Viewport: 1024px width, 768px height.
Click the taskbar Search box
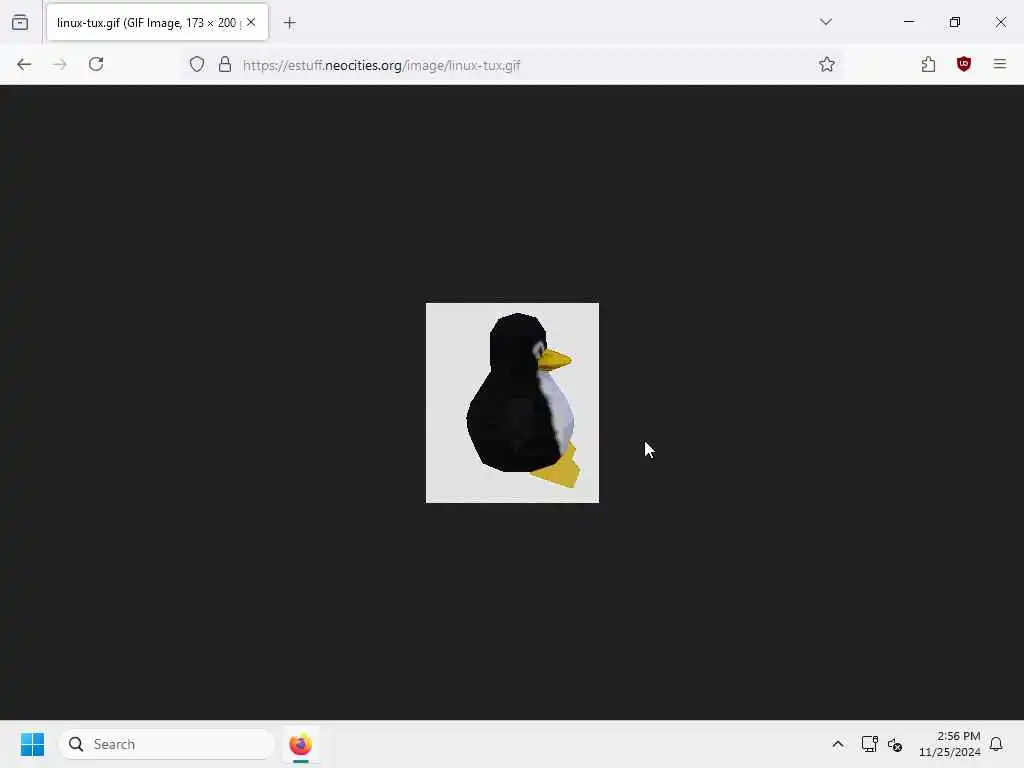pyautogui.click(x=167, y=744)
